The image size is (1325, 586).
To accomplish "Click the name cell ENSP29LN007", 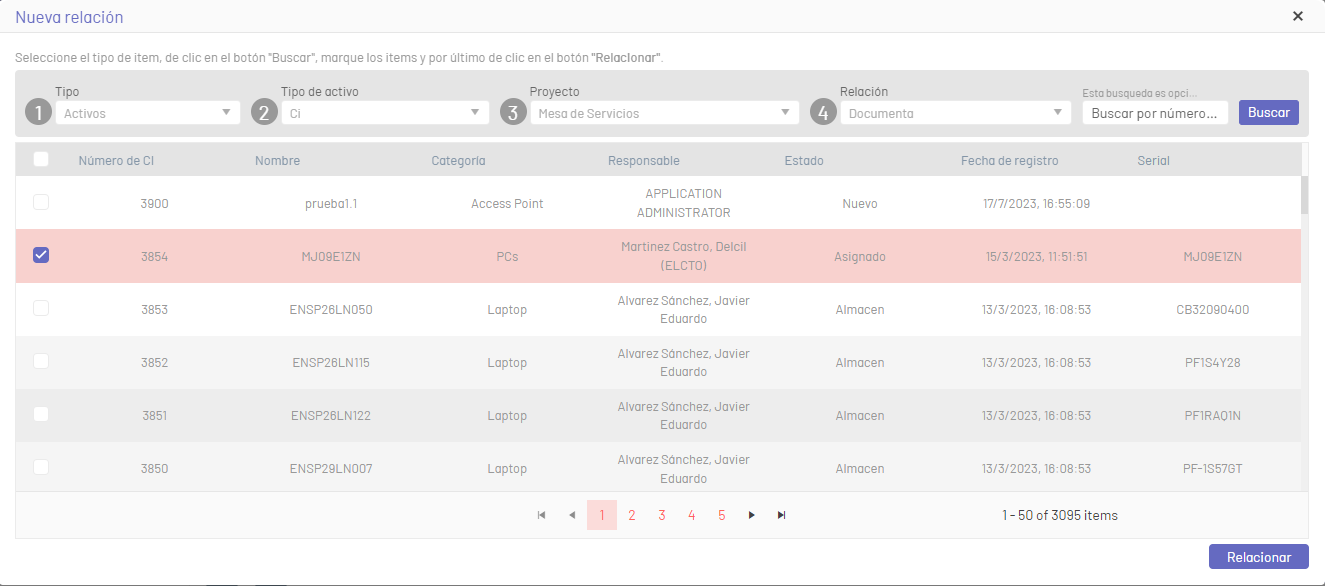I will [x=331, y=468].
